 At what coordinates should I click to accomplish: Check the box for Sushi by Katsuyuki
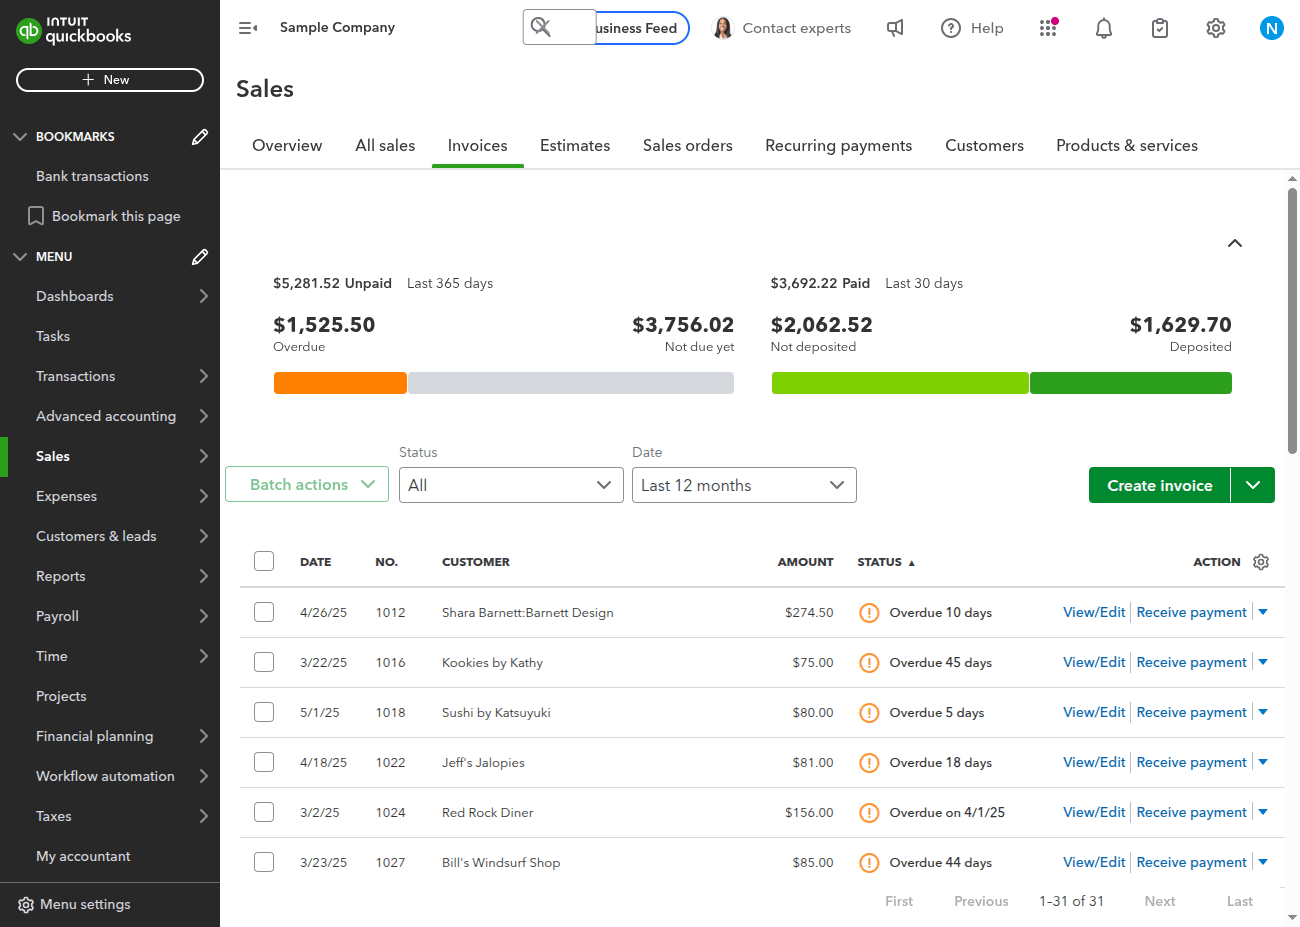264,712
